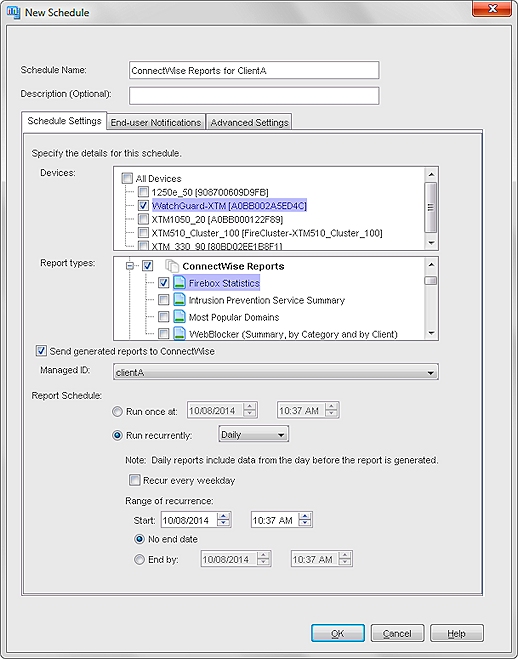Select the Firebox Statistics report label
This screenshot has height=659, width=518.
tap(224, 283)
